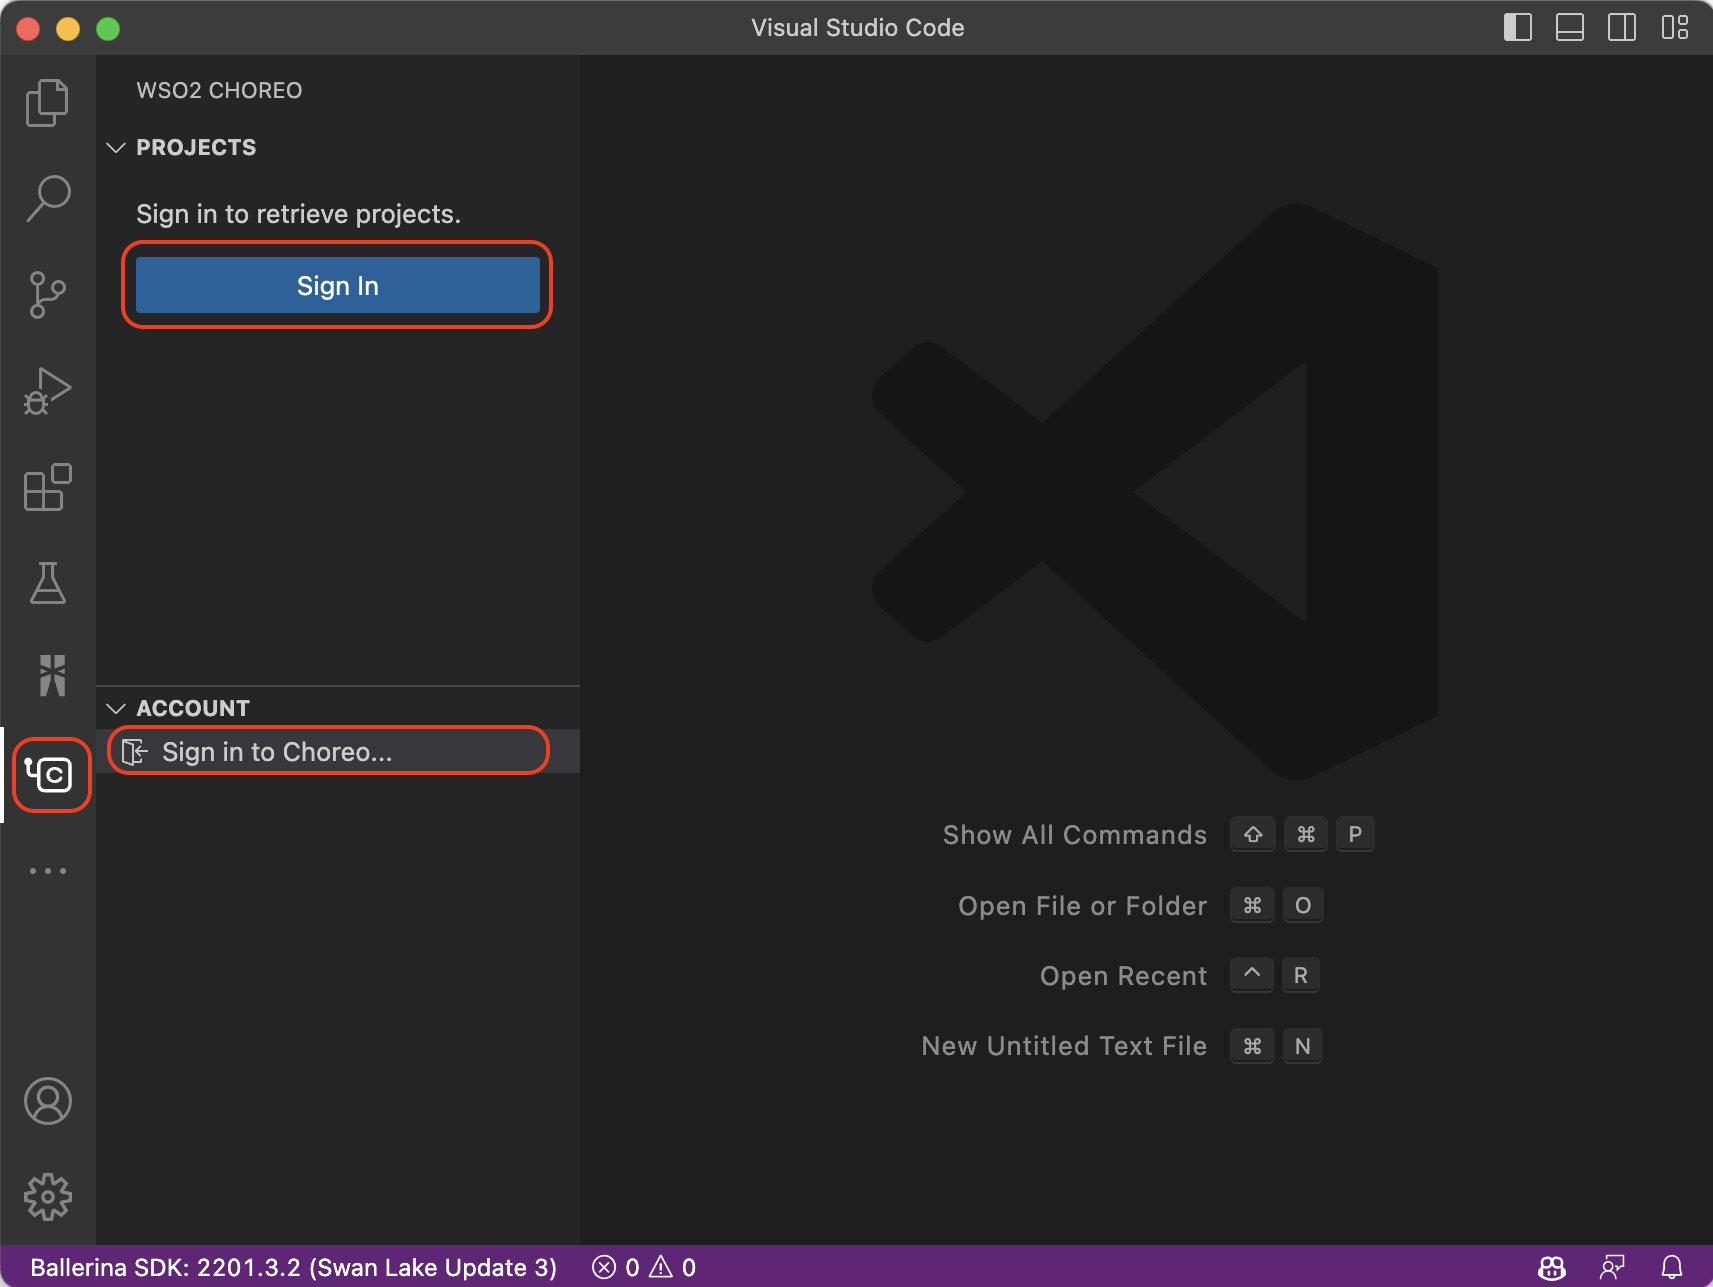Open the Accounts menu icon
Screen dimensions: 1713x1287
coord(47,1101)
